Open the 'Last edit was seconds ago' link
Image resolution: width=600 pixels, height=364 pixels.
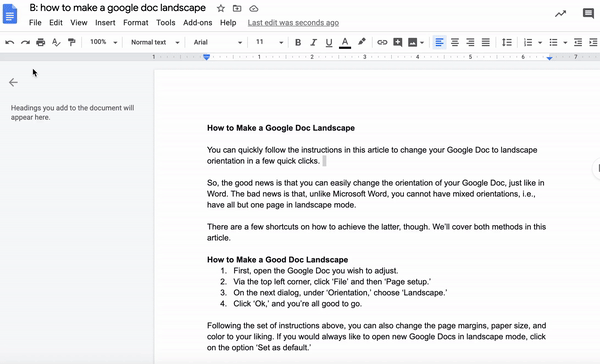point(293,23)
